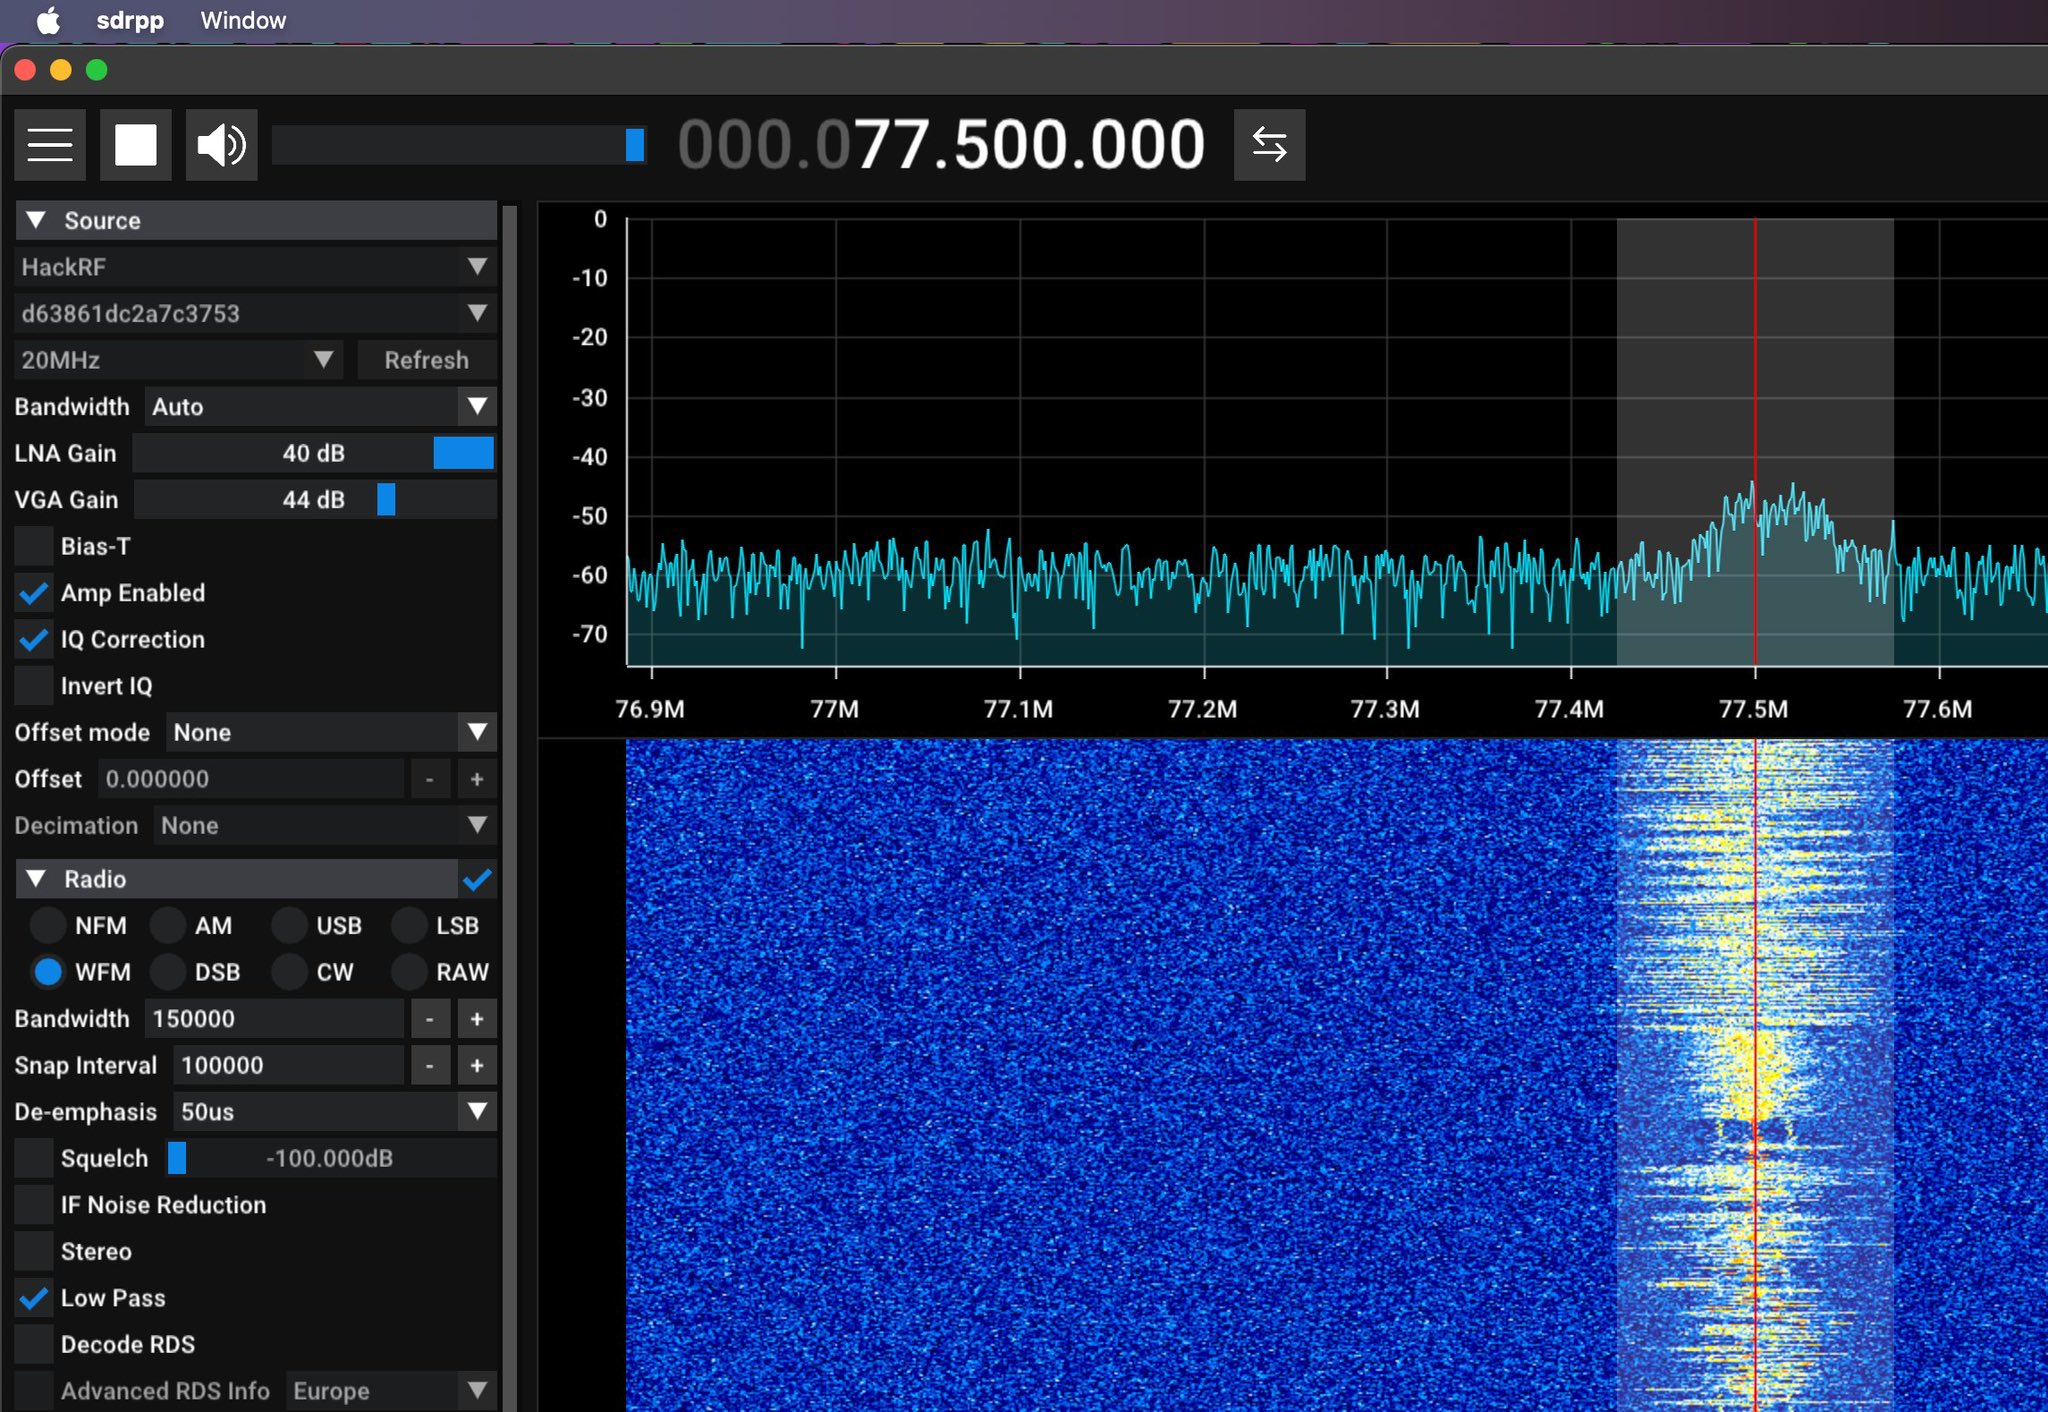Decrease Snap Interval with minus button
2048x1412 pixels.
coord(429,1066)
